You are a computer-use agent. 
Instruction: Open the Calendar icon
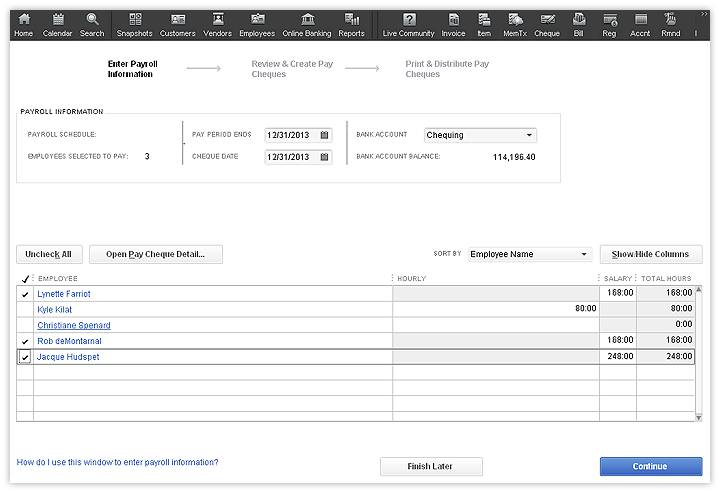click(x=57, y=25)
